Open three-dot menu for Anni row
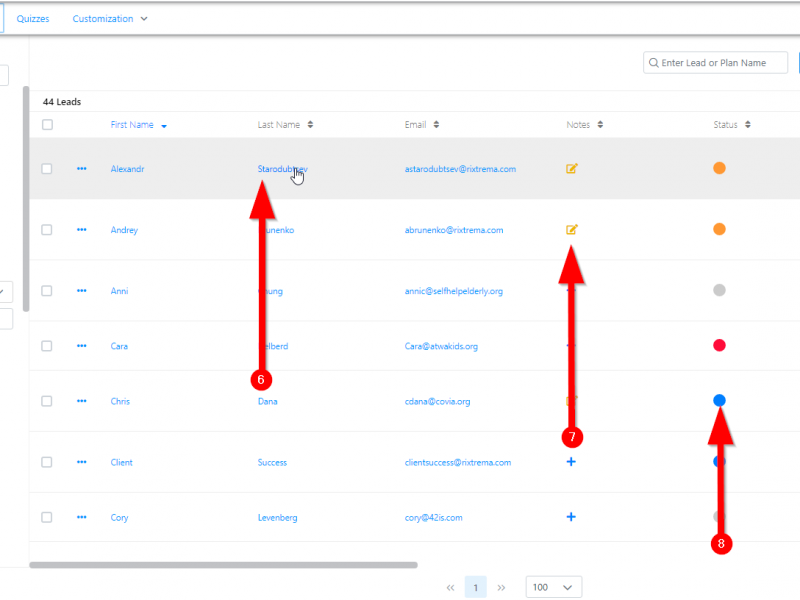This screenshot has height=600, width=800. click(82, 291)
